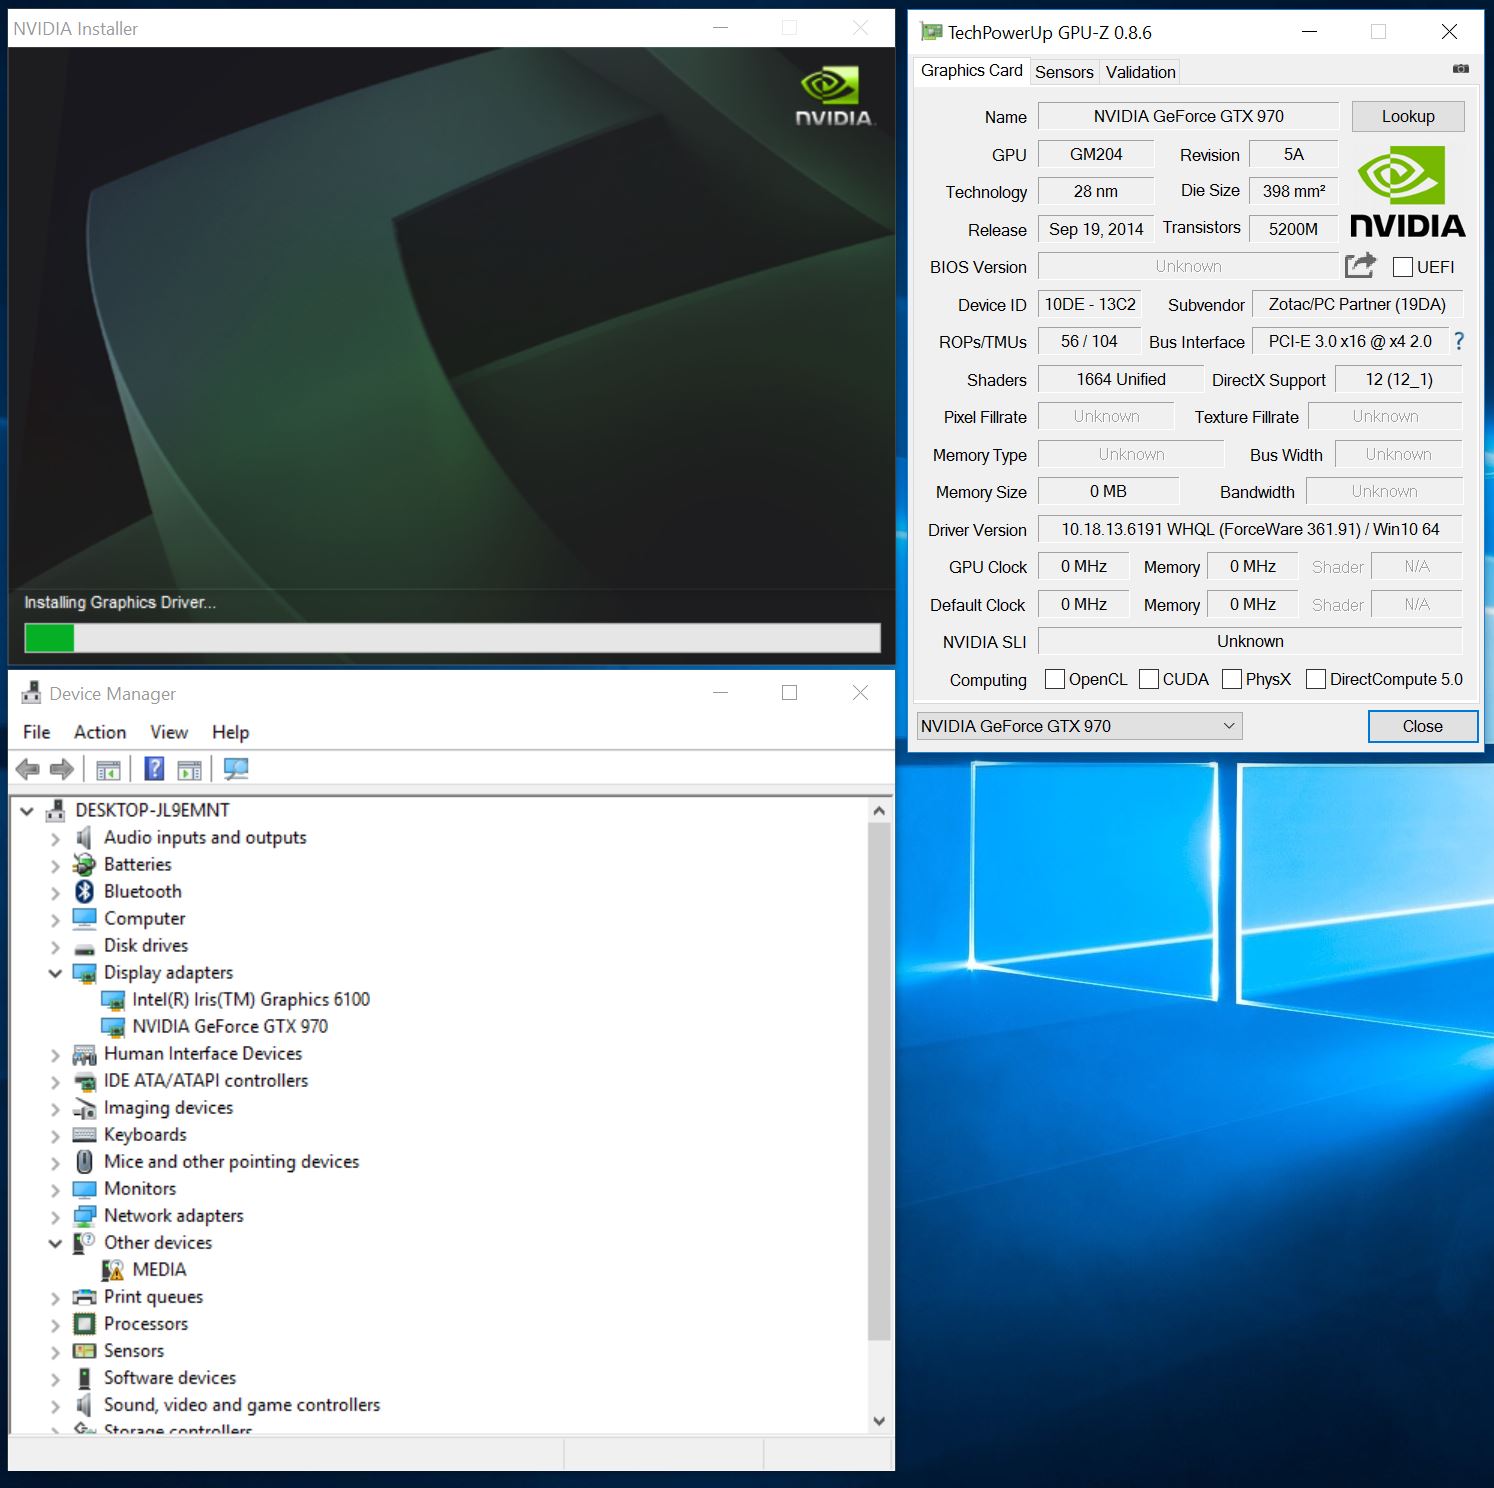Click the Audio inputs and outputs speaker icon

pos(85,837)
